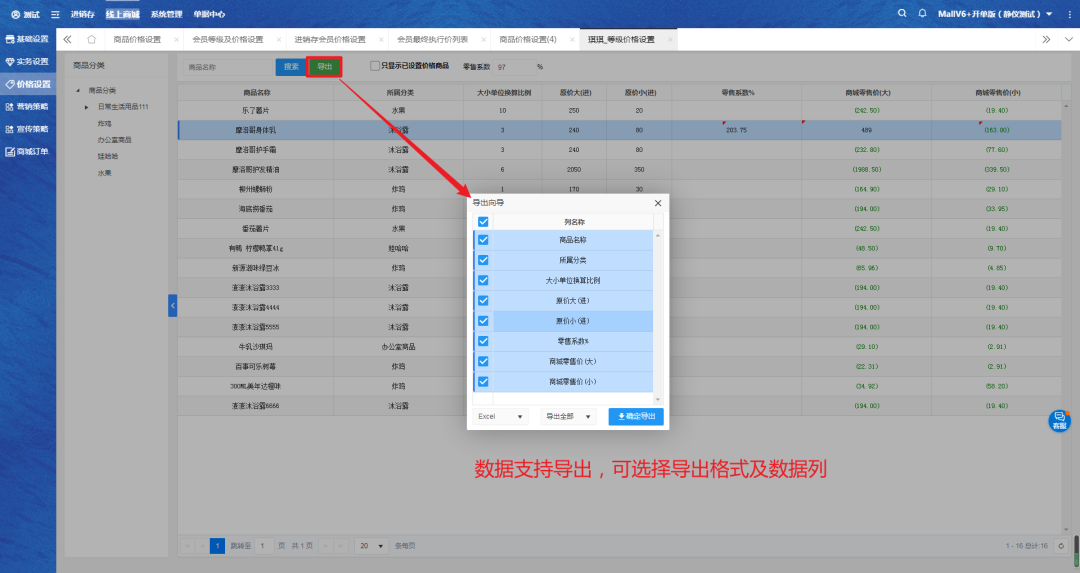Click the home icon in tab bar
This screenshot has width=1080, height=573.
pyautogui.click(x=92, y=39)
